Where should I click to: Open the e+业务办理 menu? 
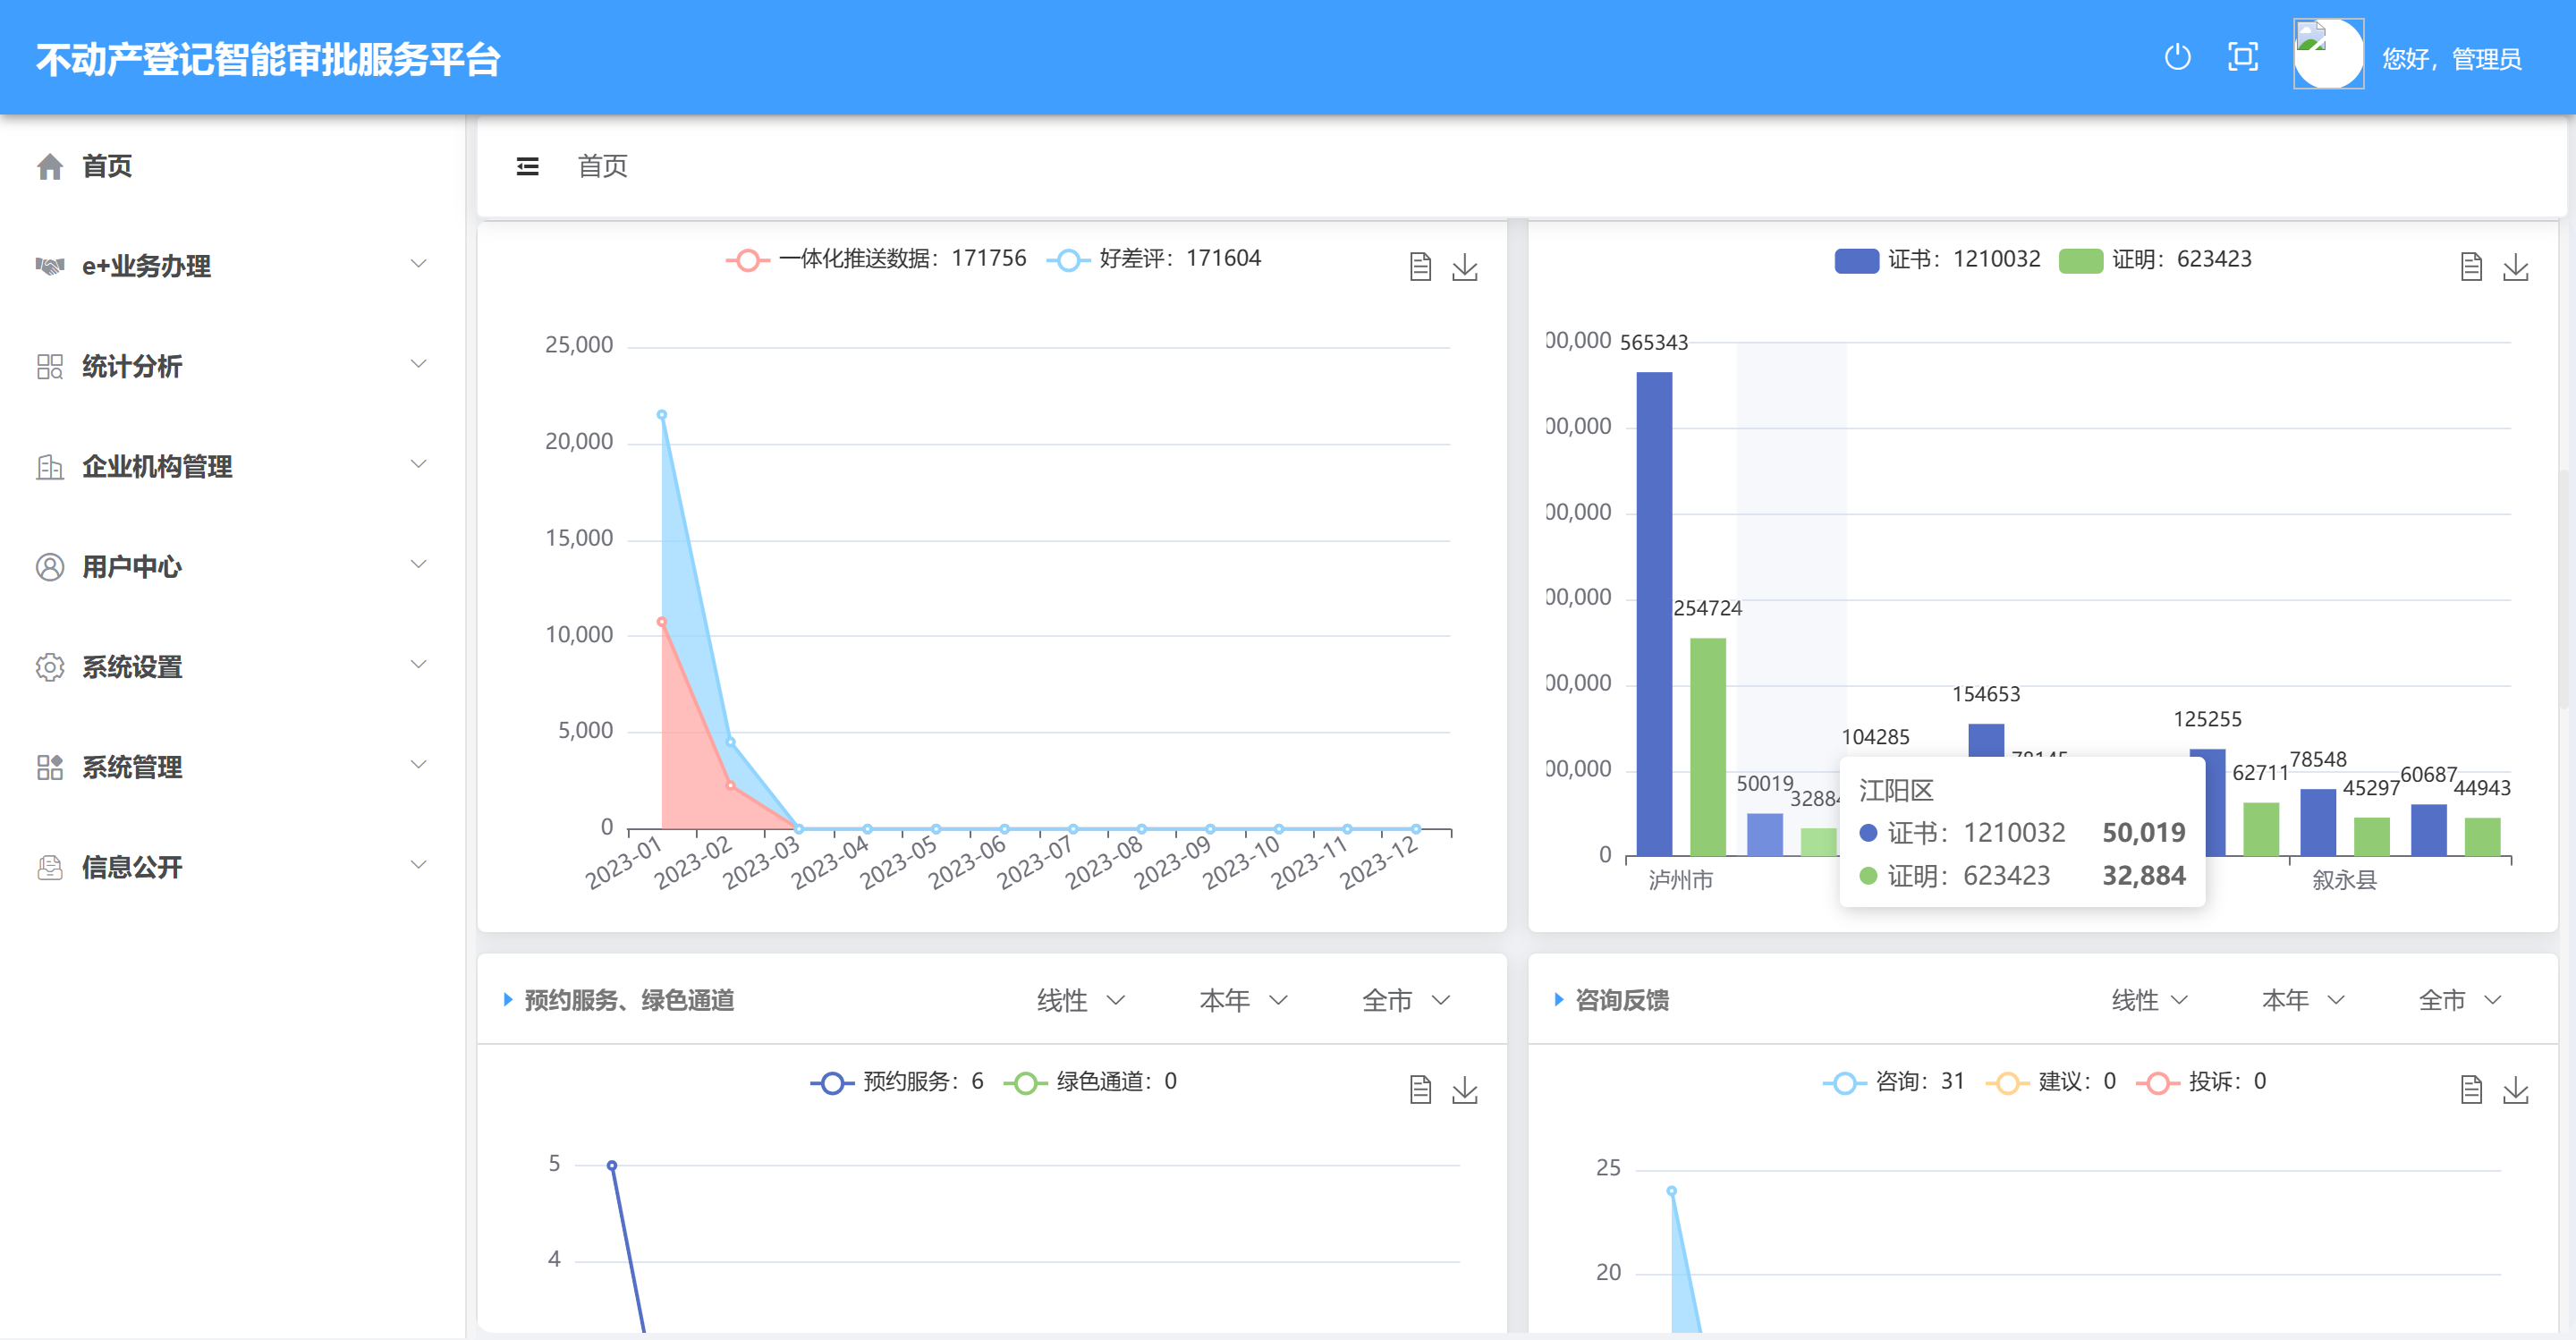232,266
